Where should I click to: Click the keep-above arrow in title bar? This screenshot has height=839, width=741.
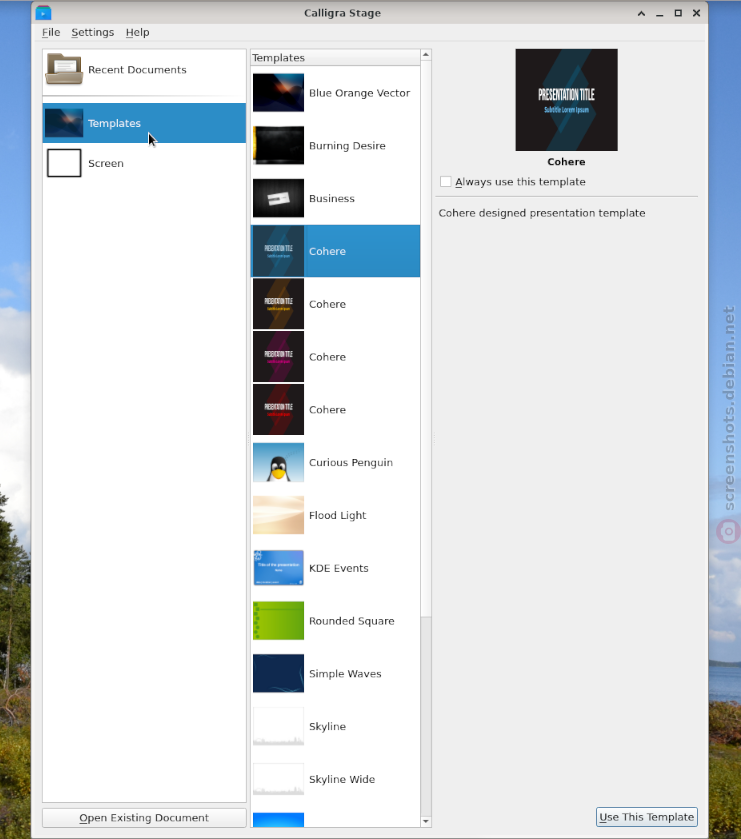pos(641,13)
